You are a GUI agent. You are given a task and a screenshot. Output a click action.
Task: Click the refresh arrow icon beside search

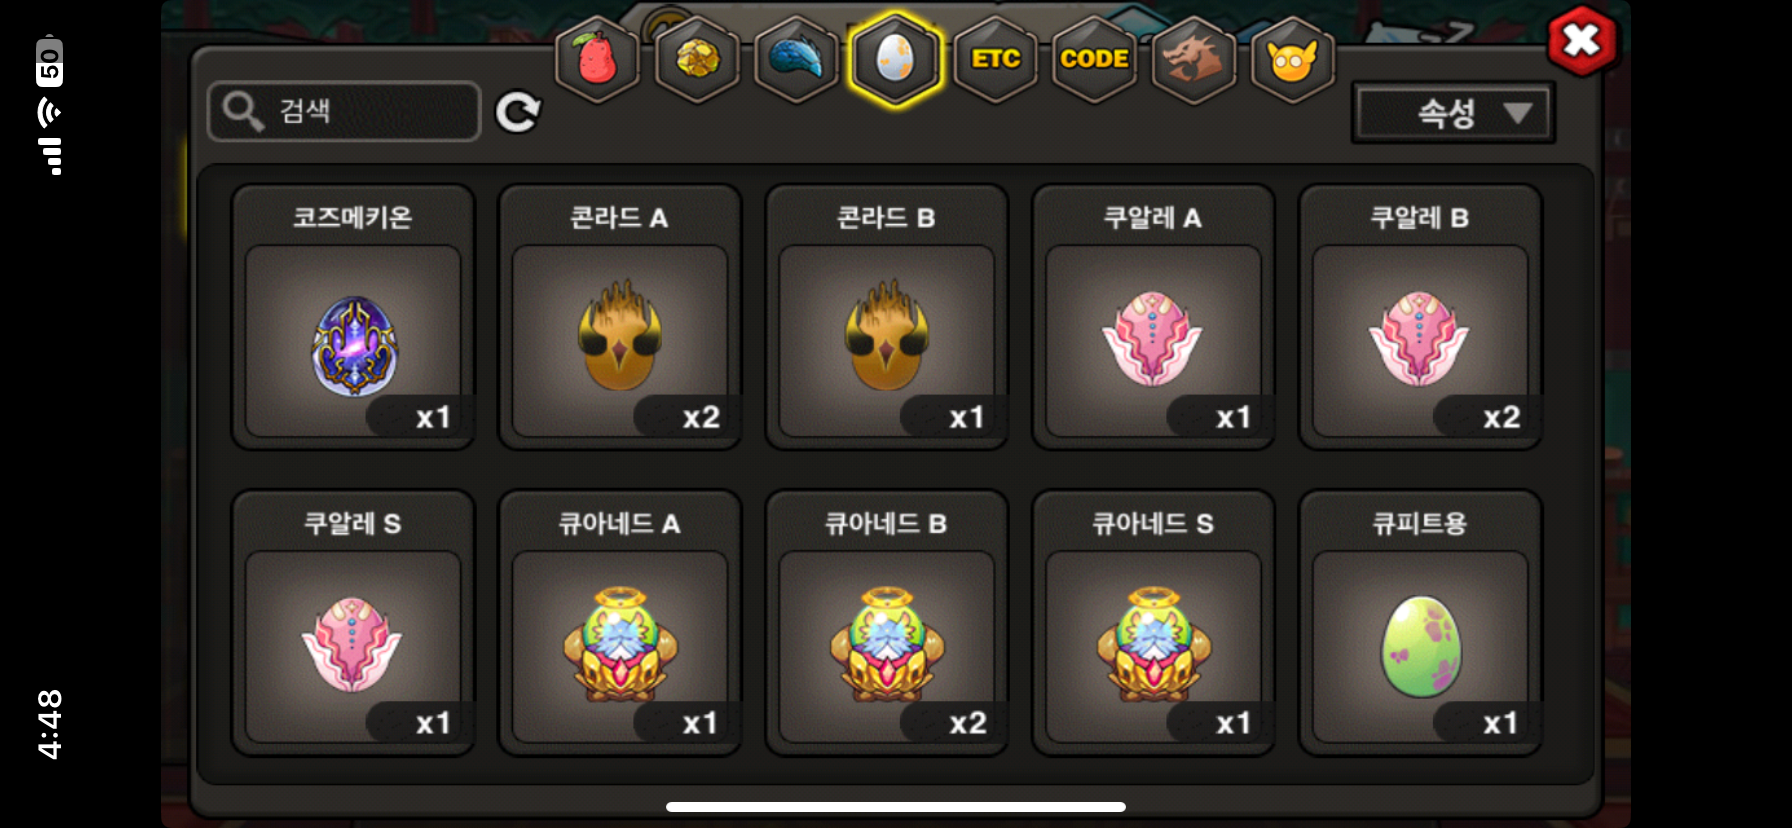[x=518, y=112]
